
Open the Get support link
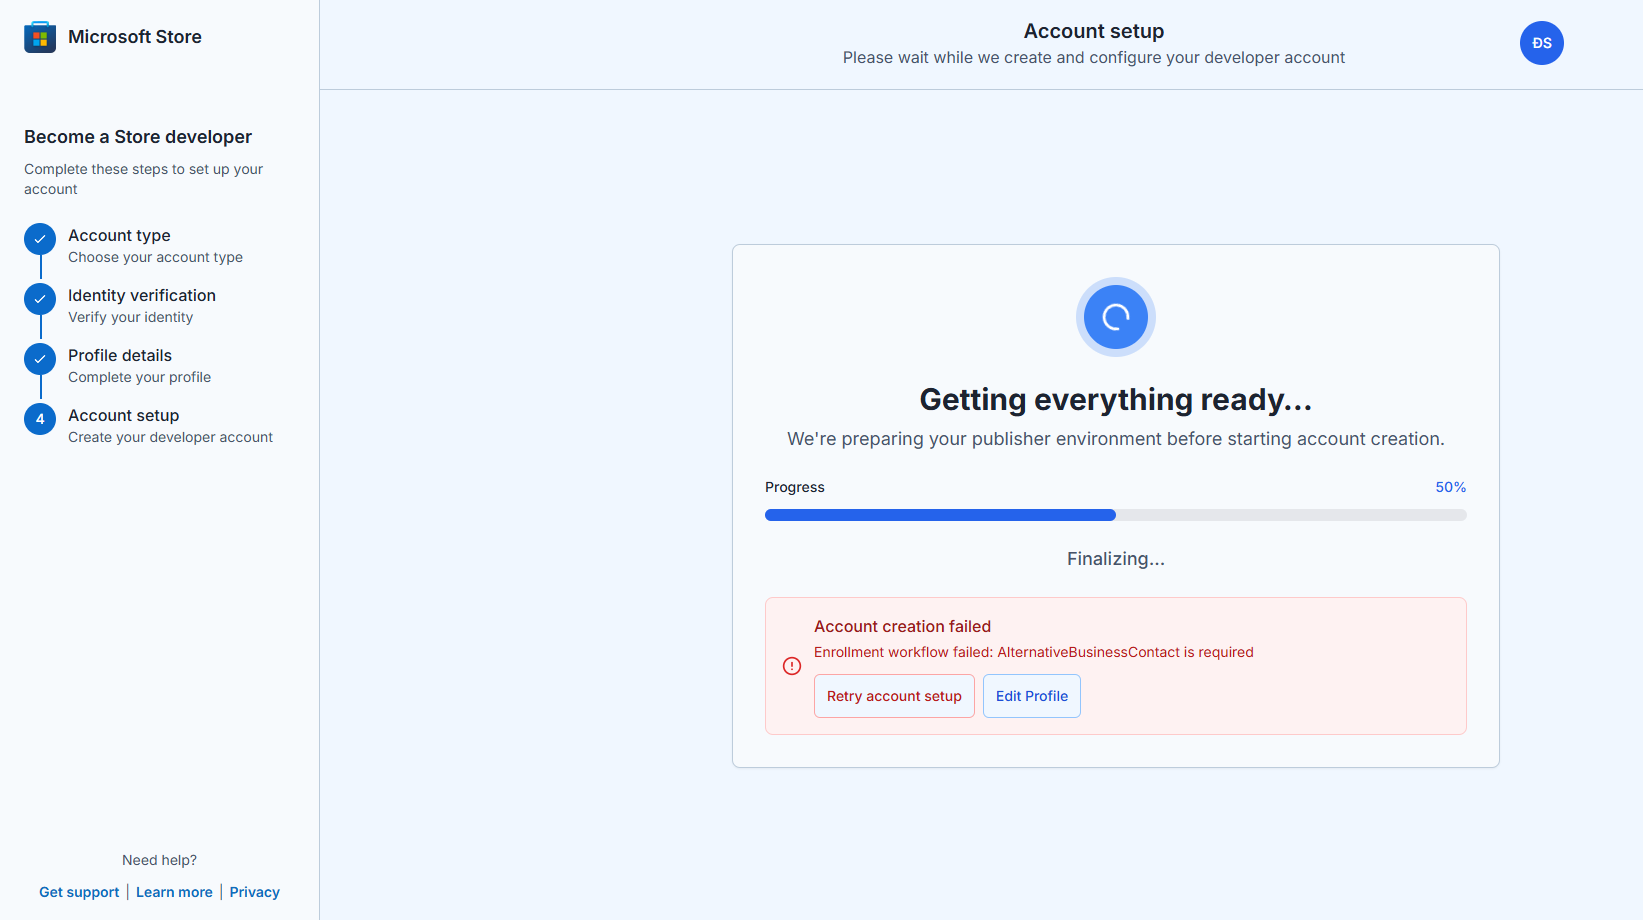[x=79, y=892]
